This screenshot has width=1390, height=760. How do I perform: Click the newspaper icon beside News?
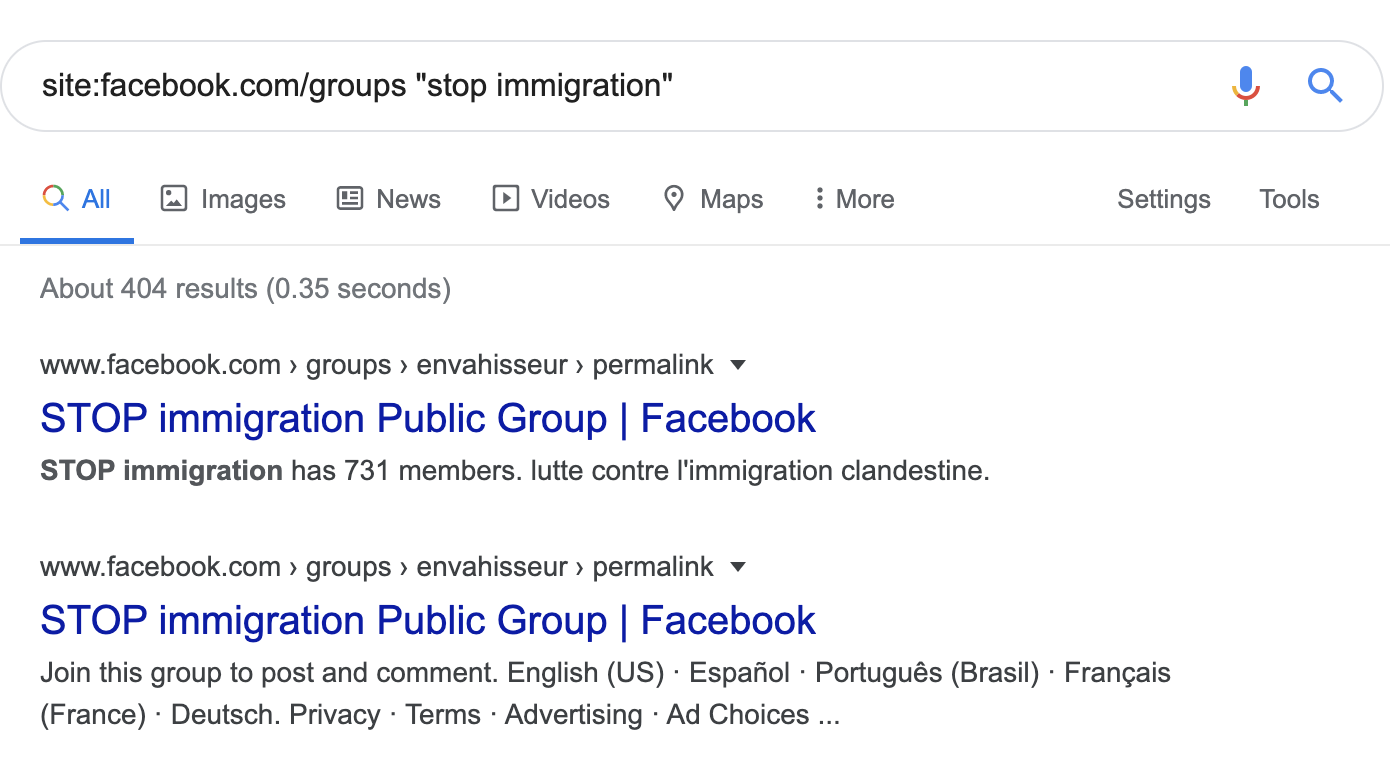click(350, 199)
